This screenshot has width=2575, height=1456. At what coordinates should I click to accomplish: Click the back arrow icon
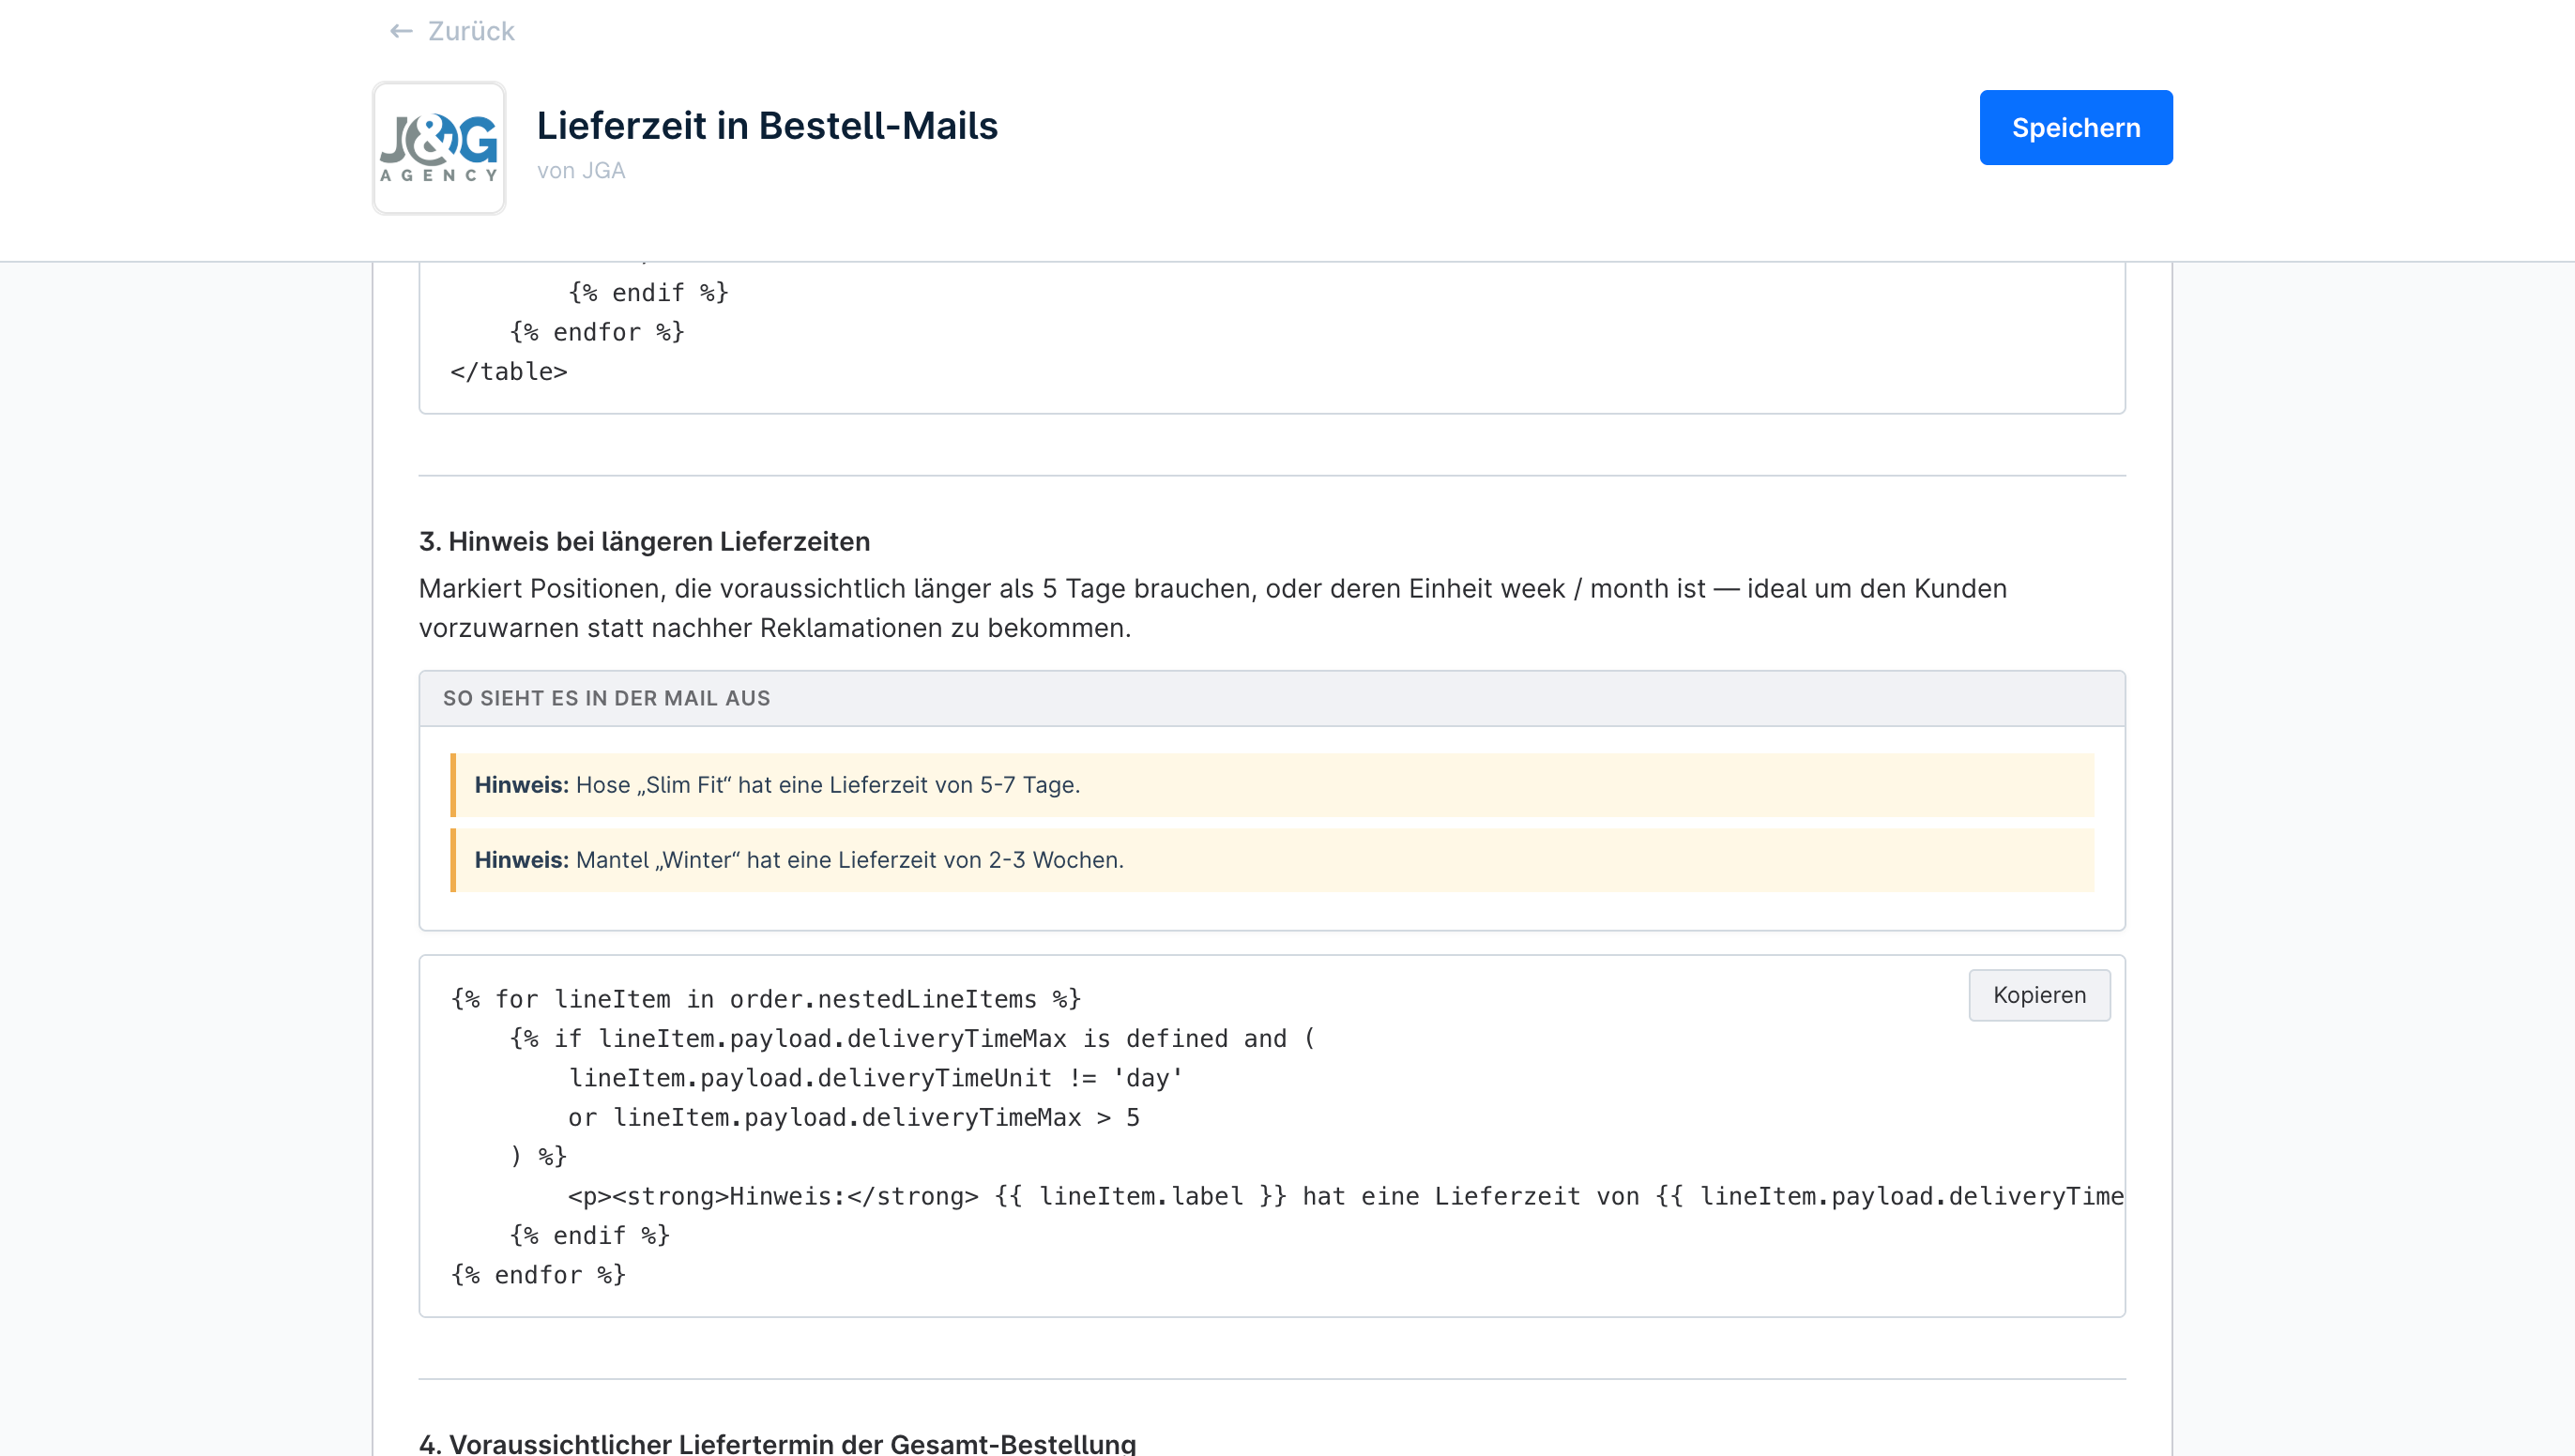click(401, 31)
